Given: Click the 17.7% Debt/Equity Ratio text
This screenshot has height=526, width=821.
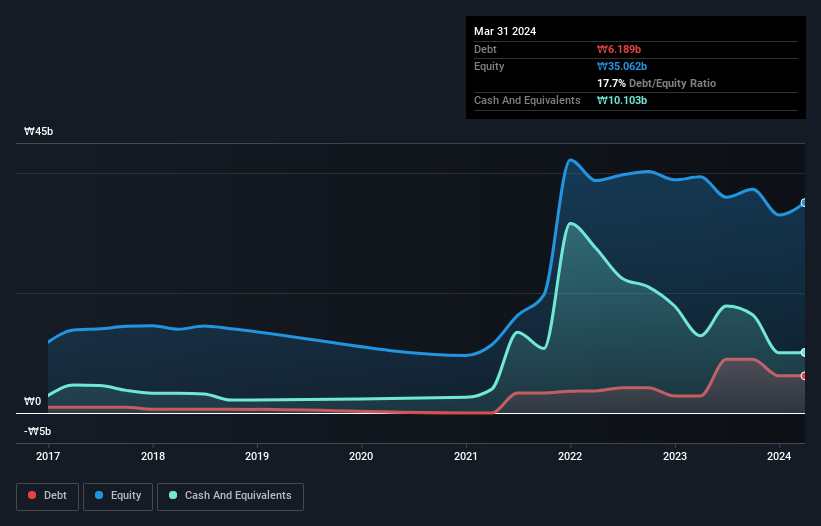Looking at the screenshot, I should point(657,83).
